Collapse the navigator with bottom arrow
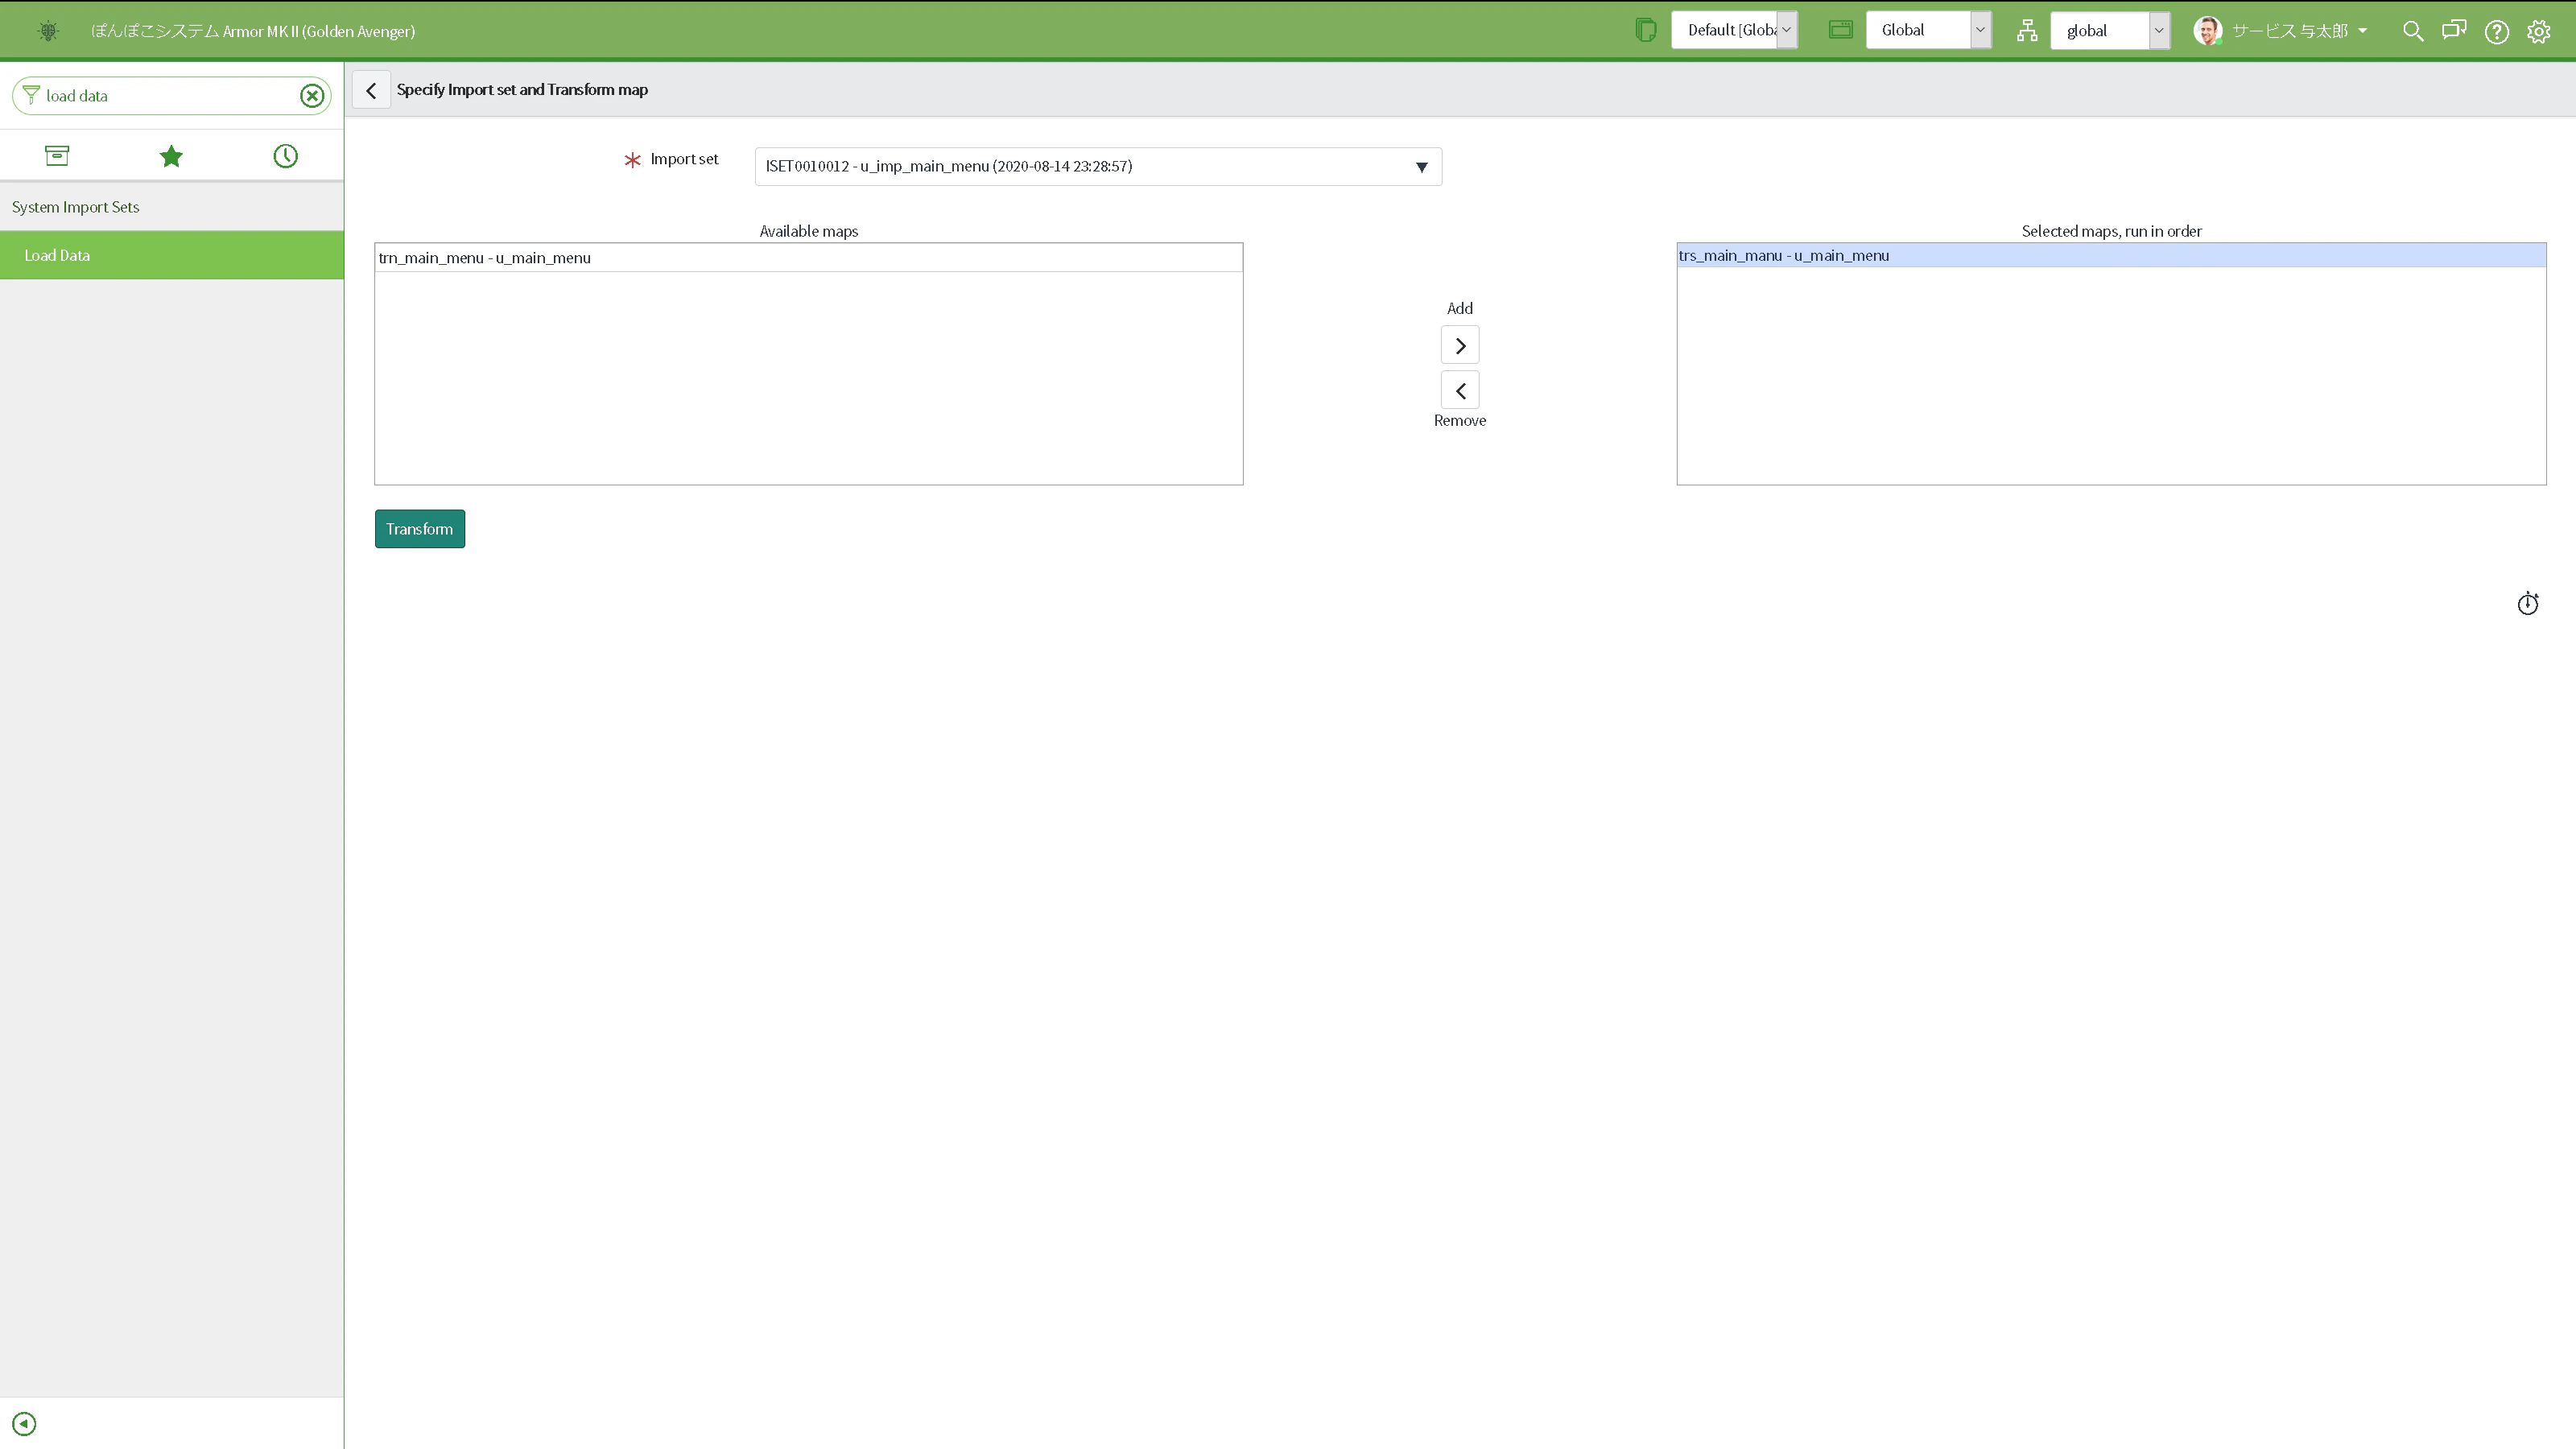 pos(24,1423)
